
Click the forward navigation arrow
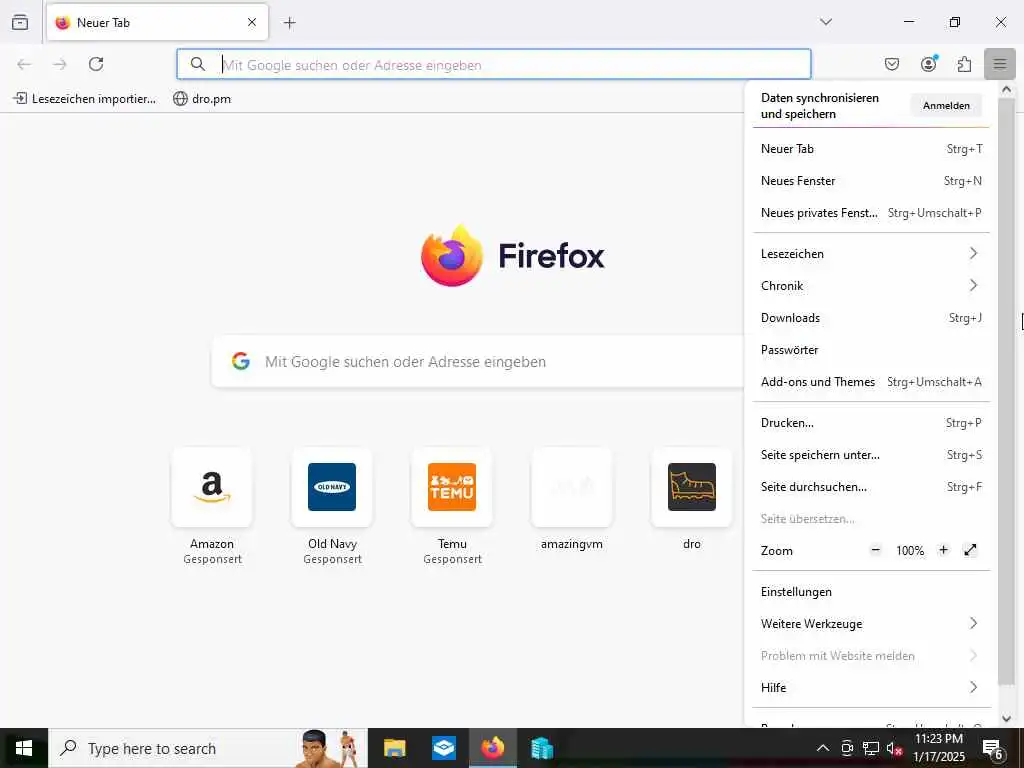click(x=60, y=64)
